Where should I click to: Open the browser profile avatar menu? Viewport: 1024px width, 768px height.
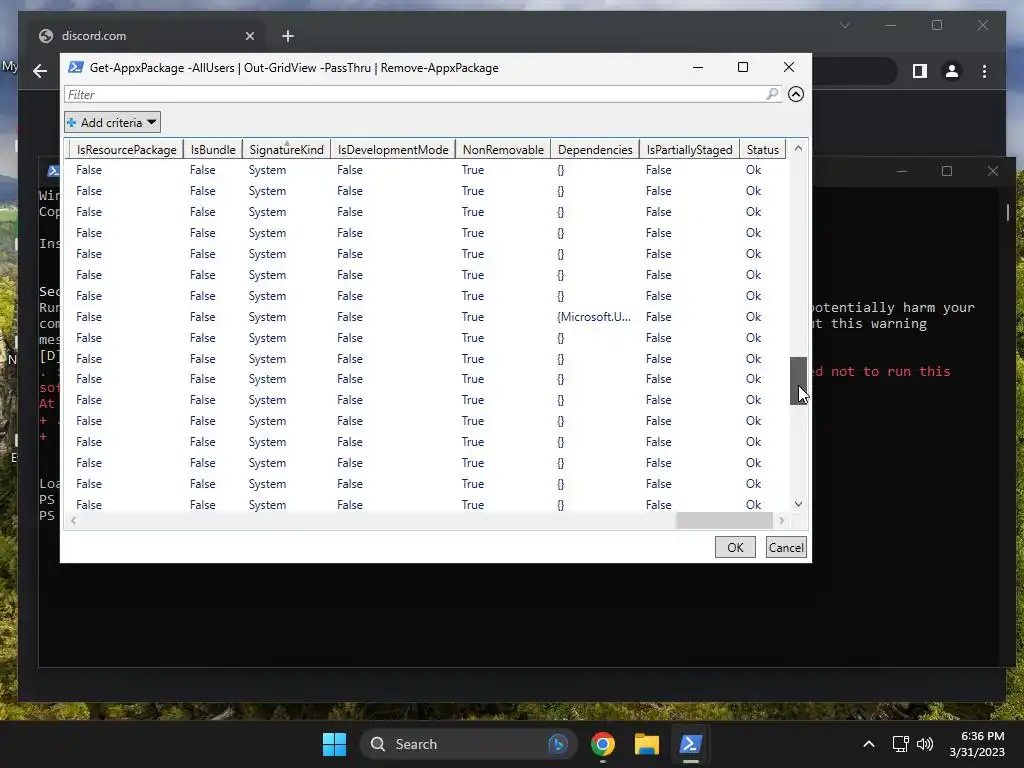point(952,71)
